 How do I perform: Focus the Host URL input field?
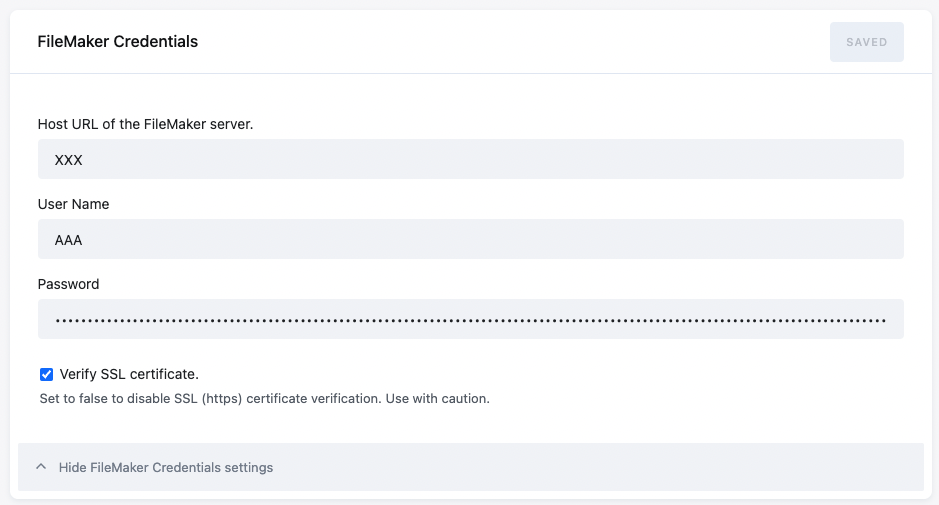[x=471, y=159]
